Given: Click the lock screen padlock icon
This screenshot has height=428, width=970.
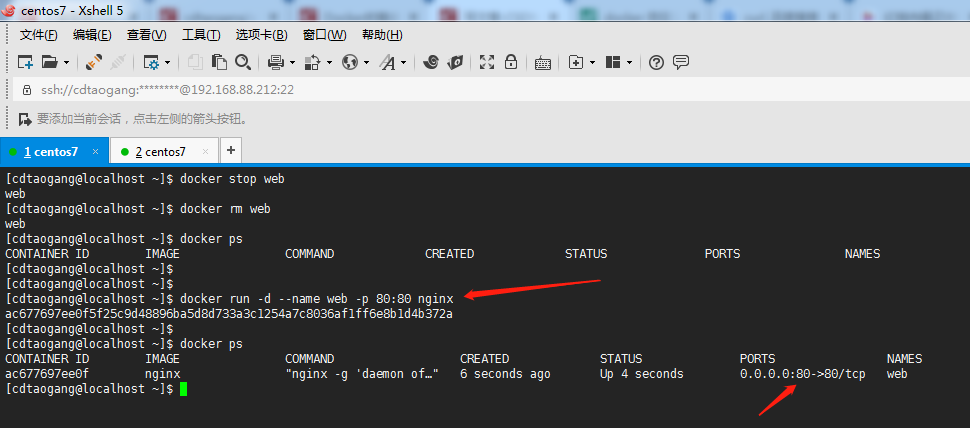Looking at the screenshot, I should (x=511, y=62).
